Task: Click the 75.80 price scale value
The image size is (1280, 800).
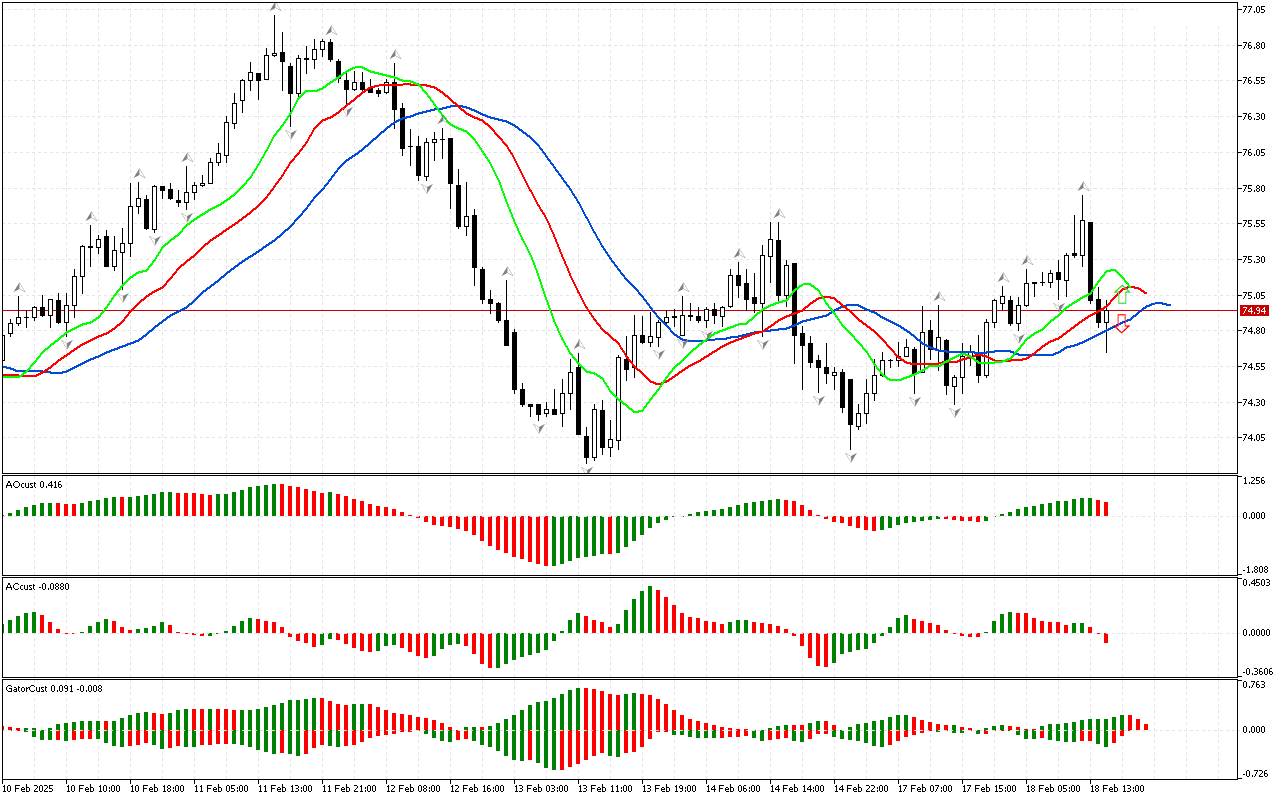Action: (x=1254, y=188)
